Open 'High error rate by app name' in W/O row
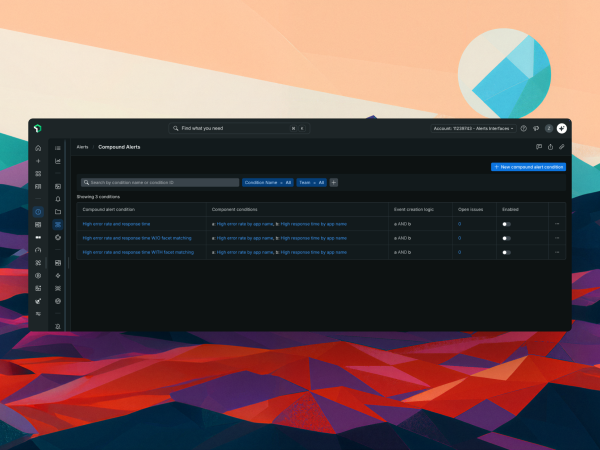 coord(245,238)
